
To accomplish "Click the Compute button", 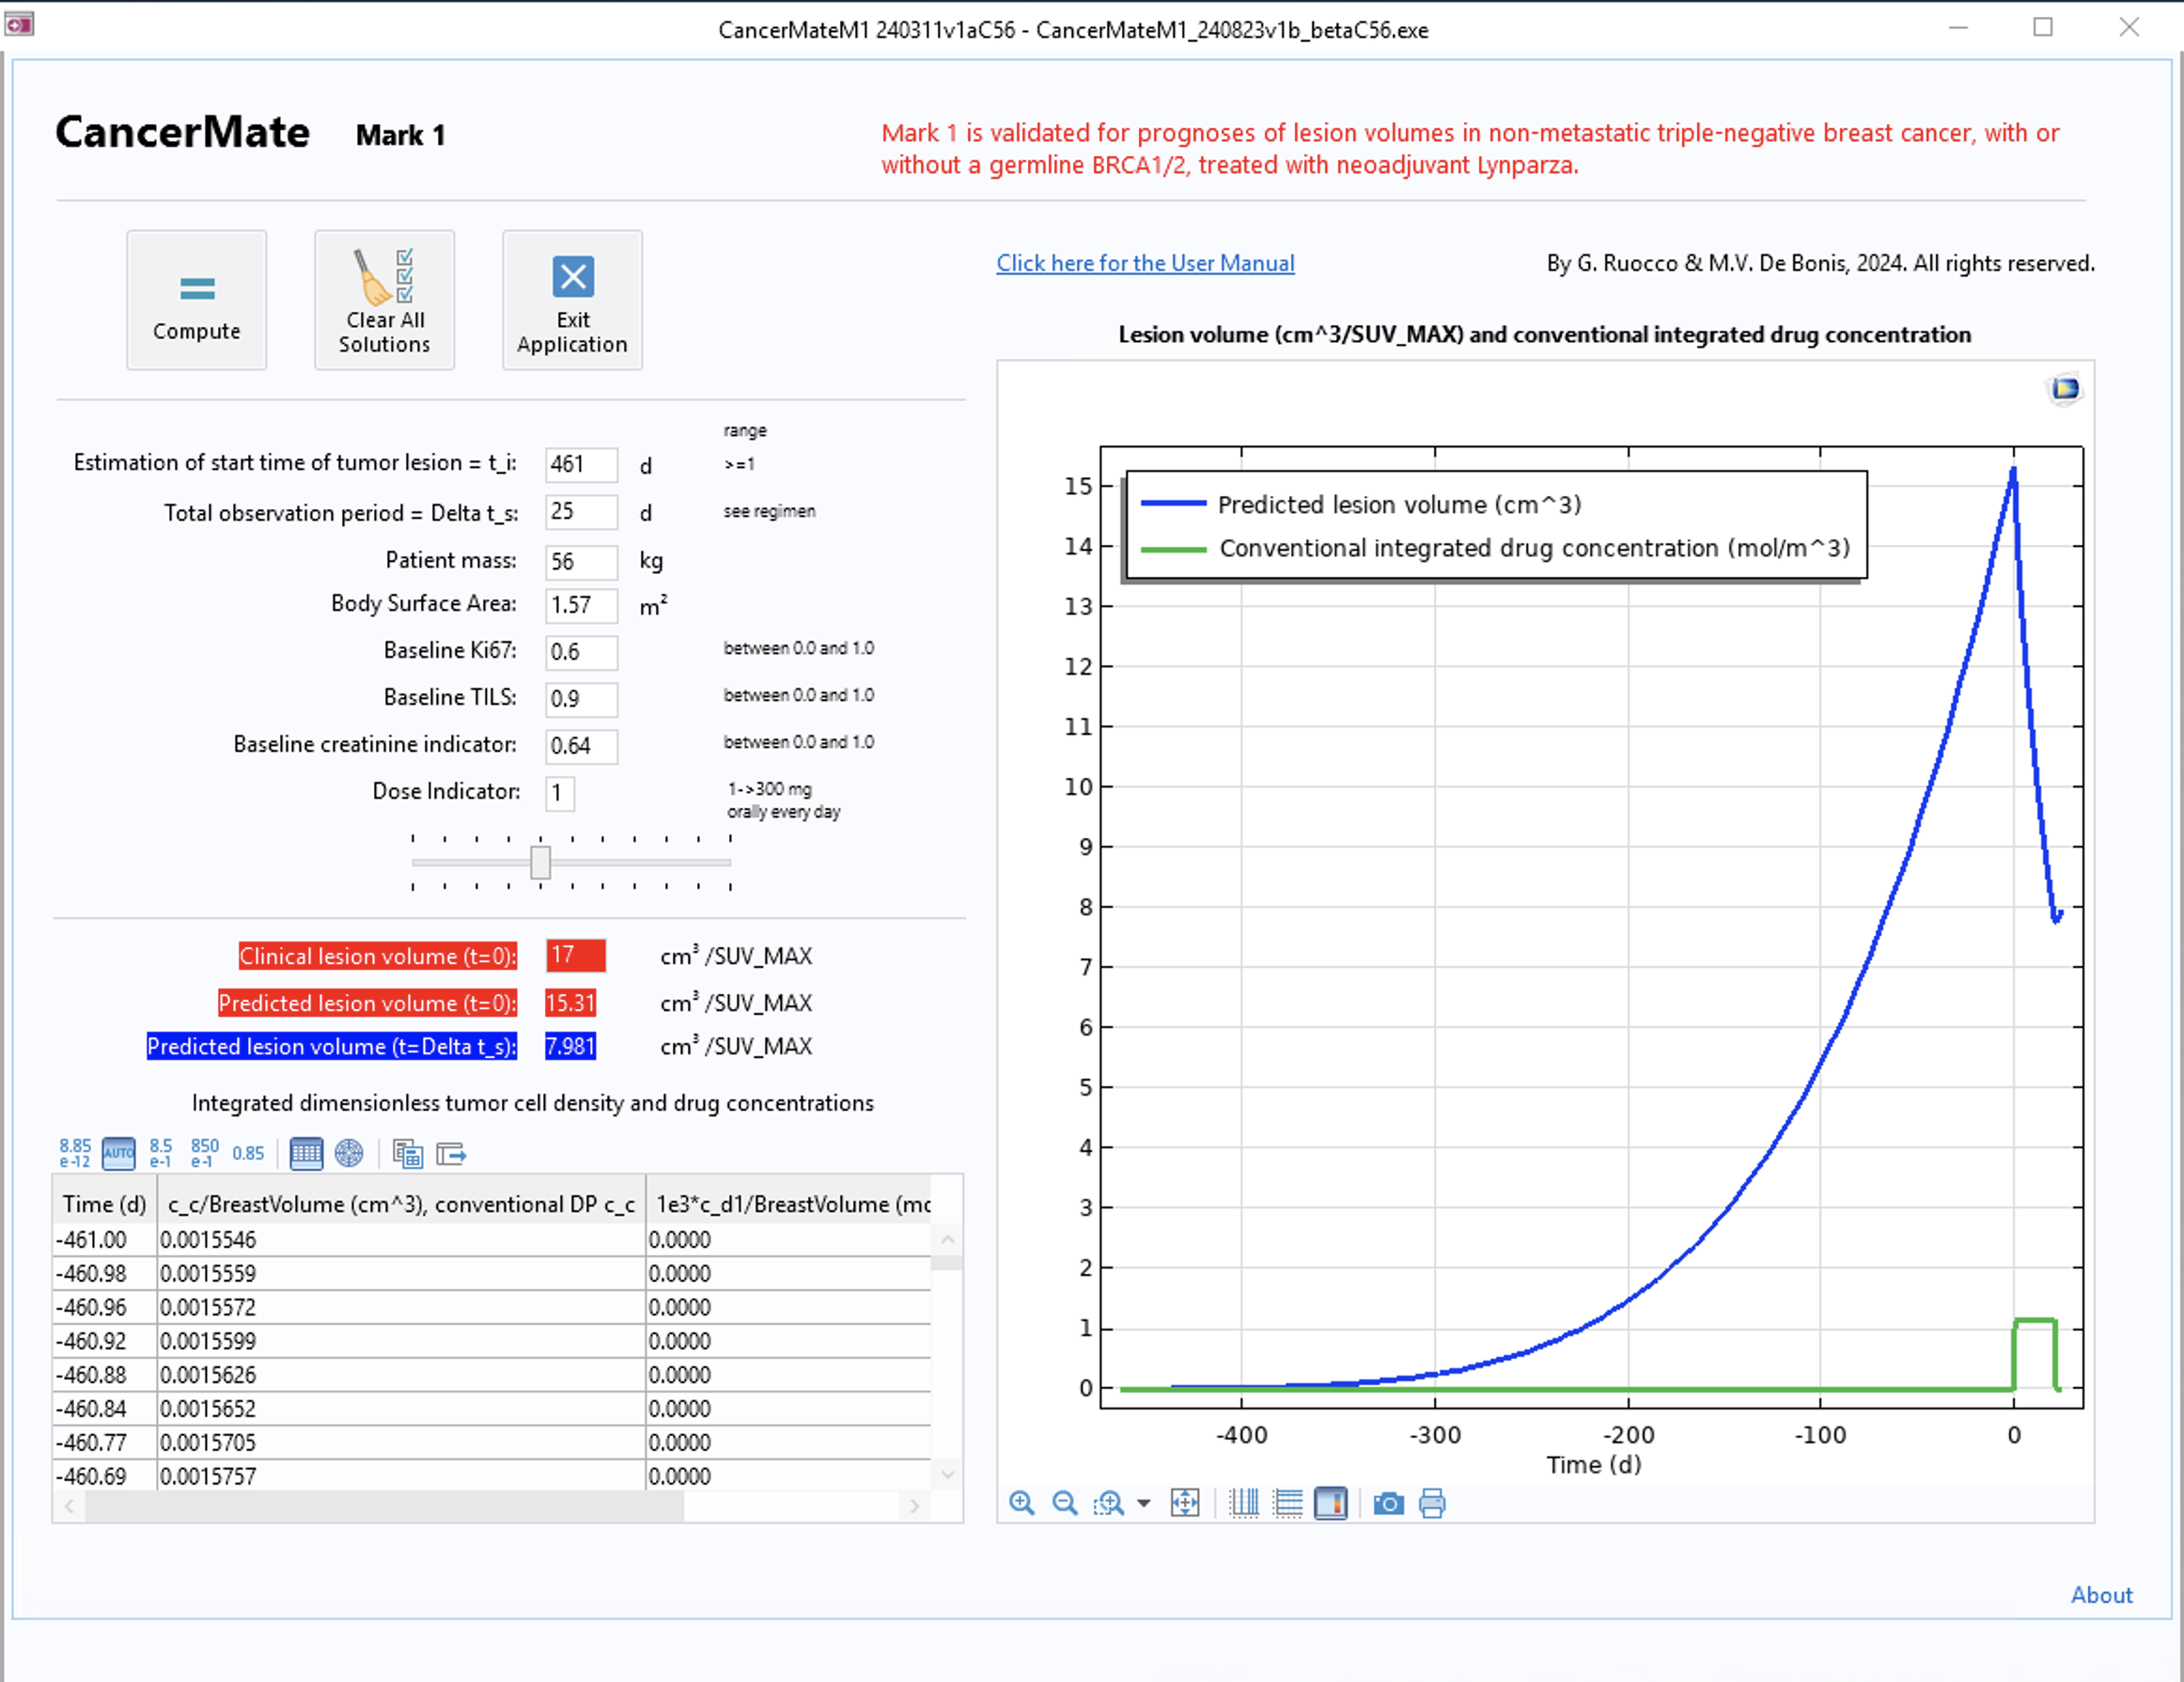I will (x=196, y=300).
